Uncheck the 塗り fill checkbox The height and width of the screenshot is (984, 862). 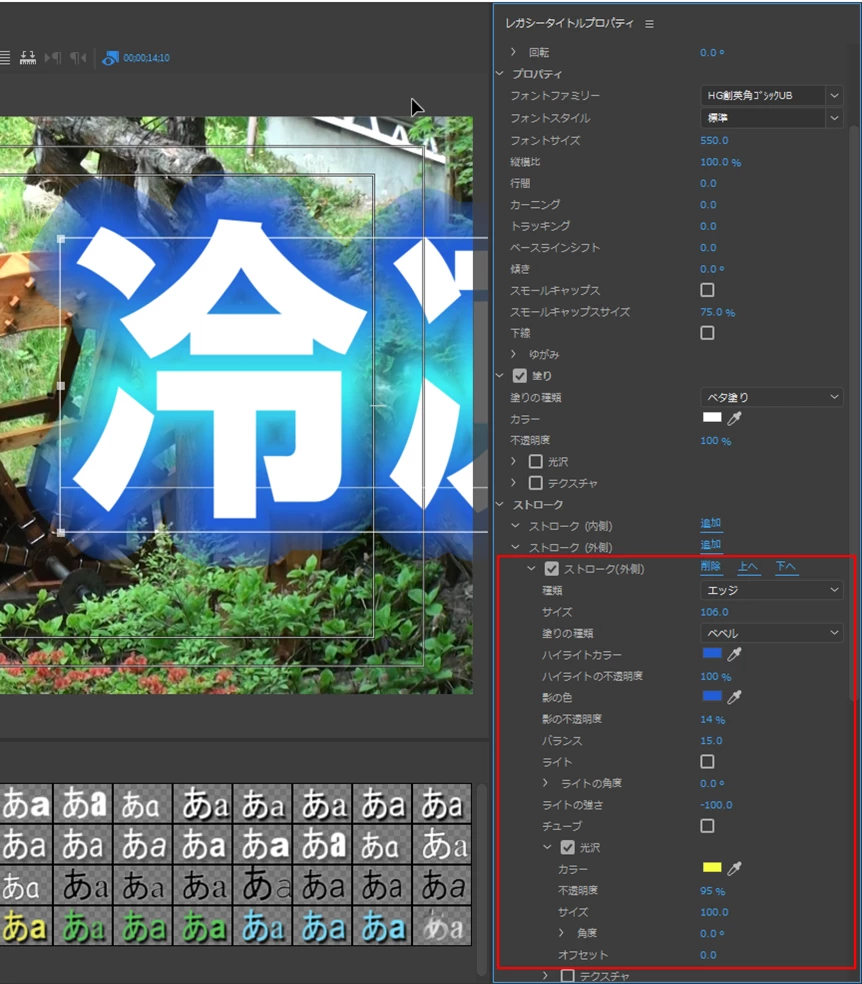(x=519, y=376)
